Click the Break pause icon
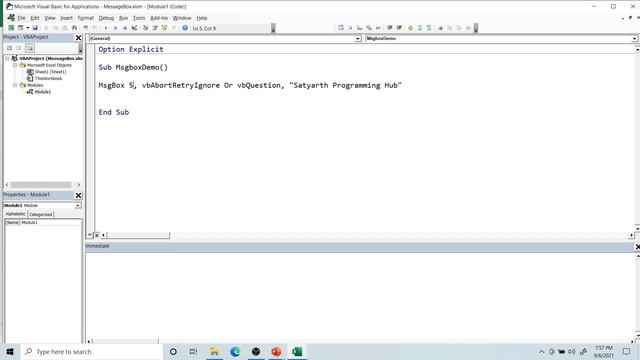The width and height of the screenshot is (640, 360). [116, 28]
